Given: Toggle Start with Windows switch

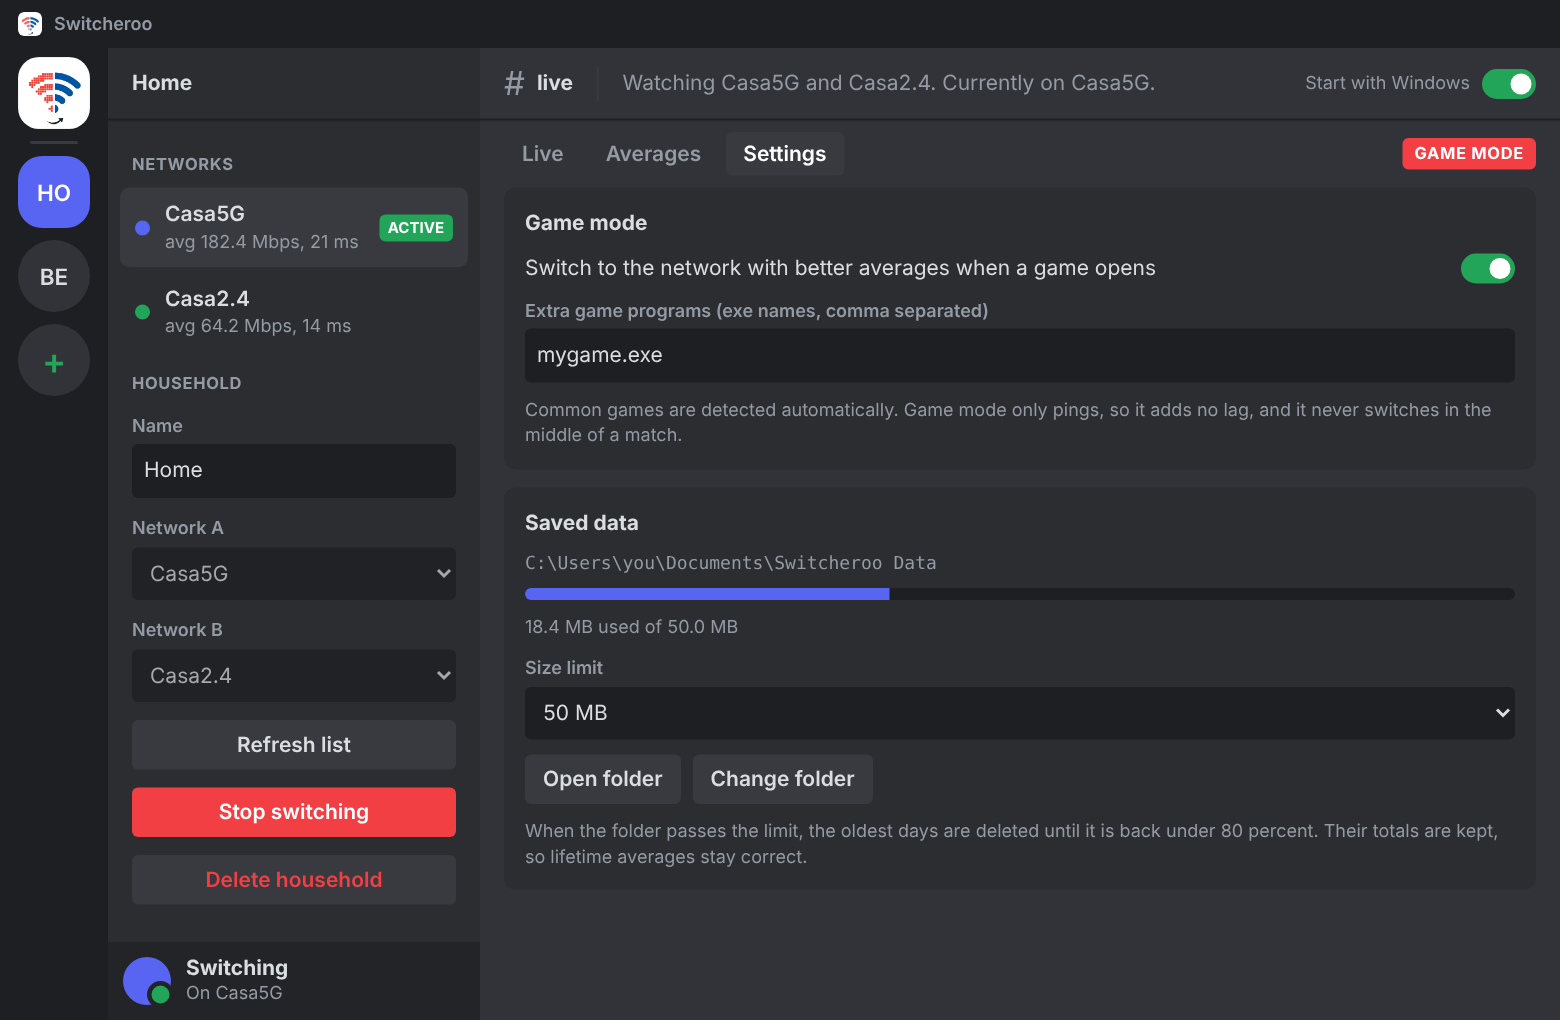Looking at the screenshot, I should [1508, 84].
